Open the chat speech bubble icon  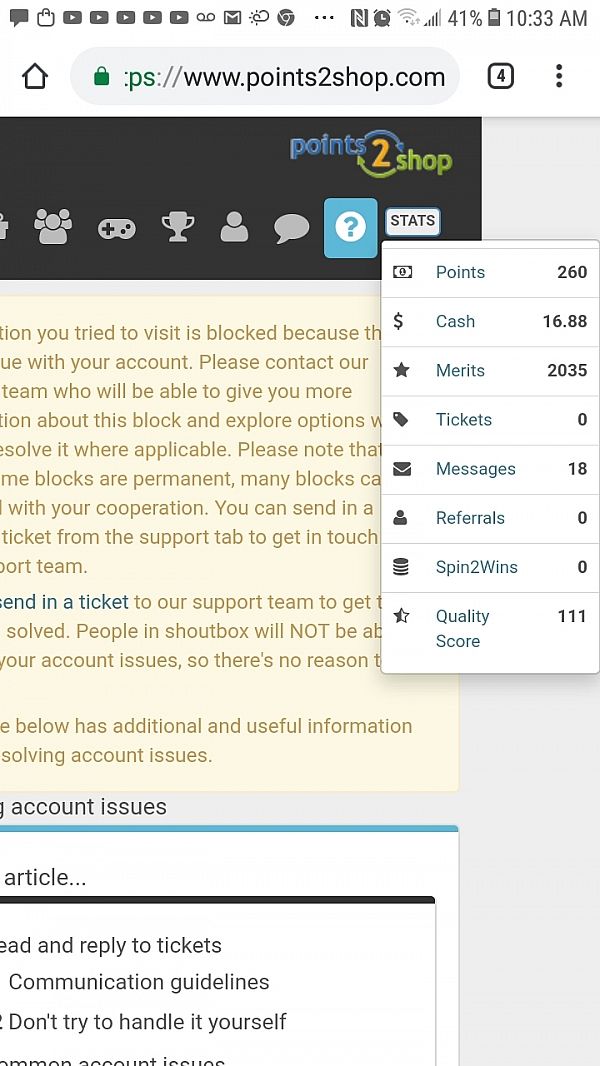coord(291,228)
